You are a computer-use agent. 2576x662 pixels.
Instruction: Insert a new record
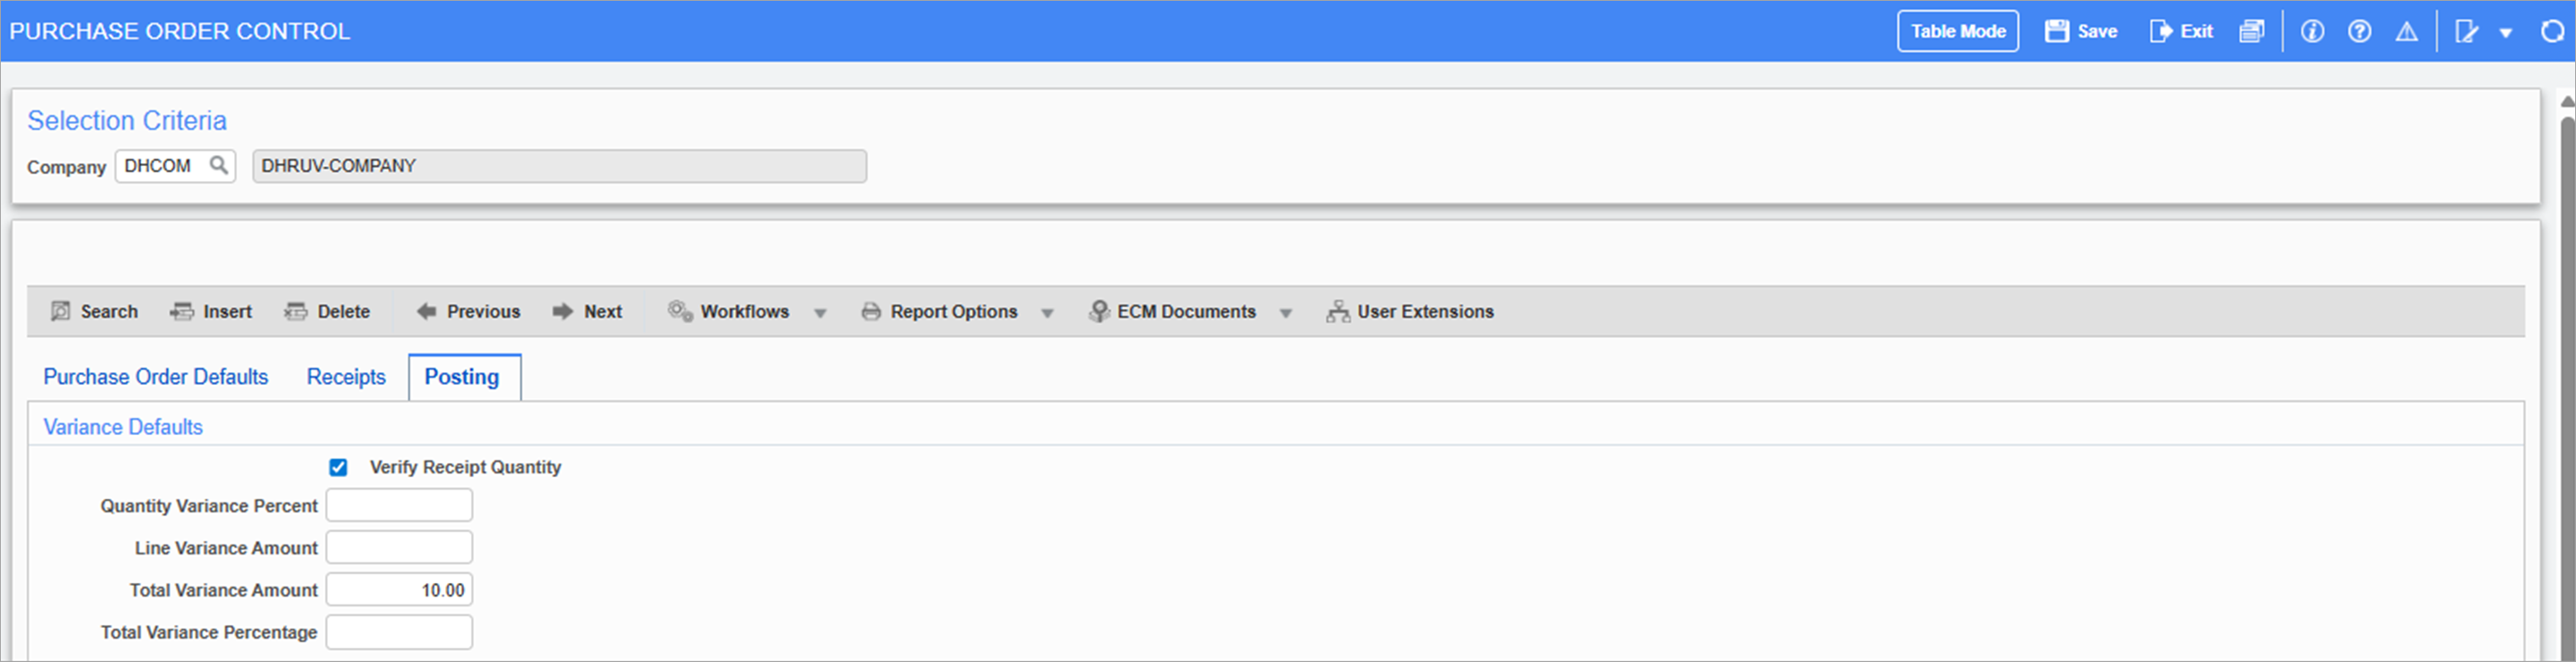pos(211,311)
